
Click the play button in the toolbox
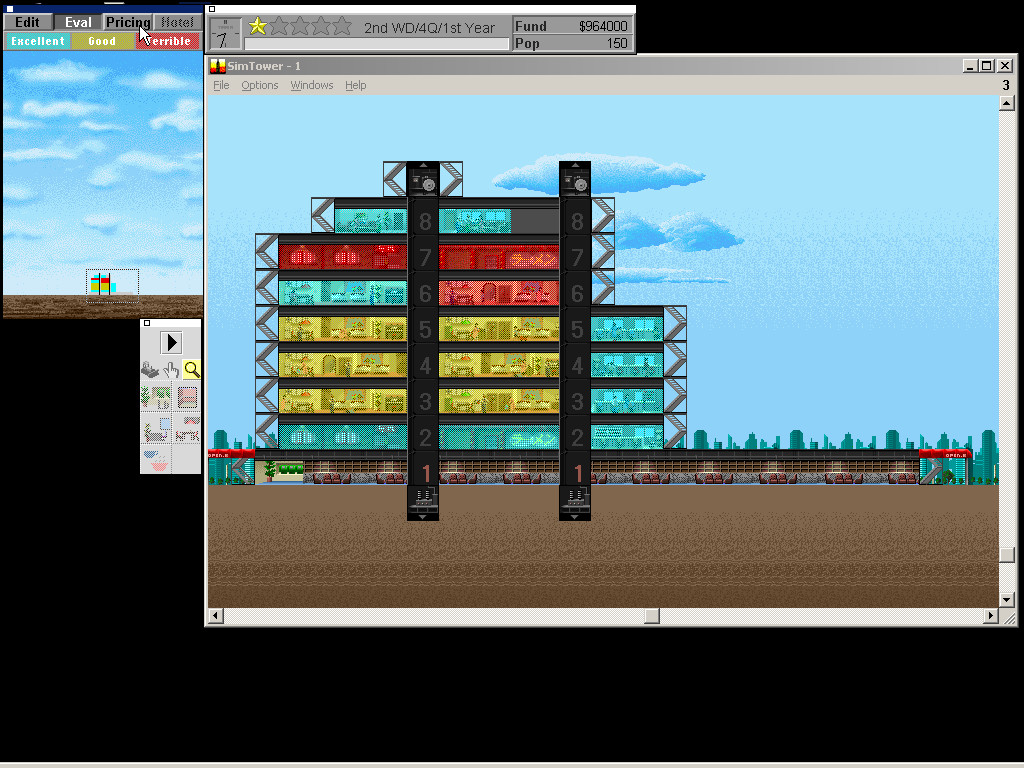(171, 343)
